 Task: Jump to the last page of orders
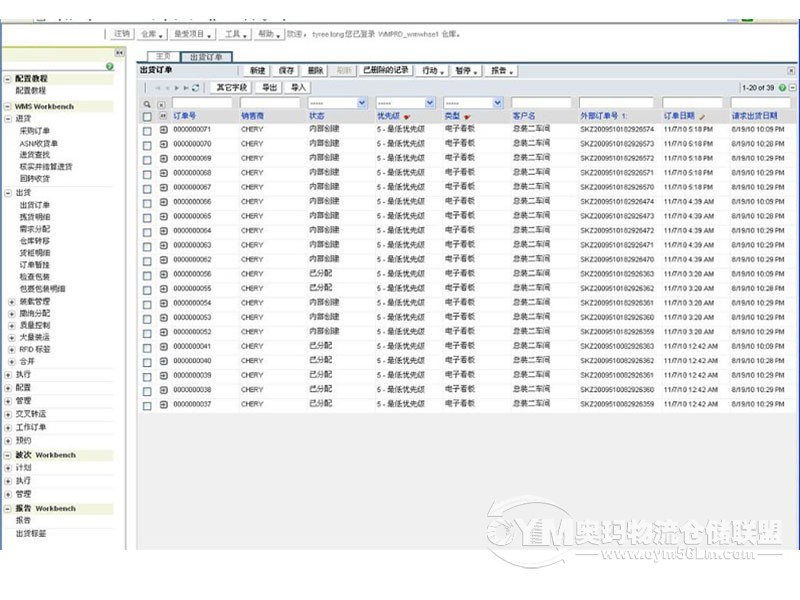pyautogui.click(x=186, y=88)
